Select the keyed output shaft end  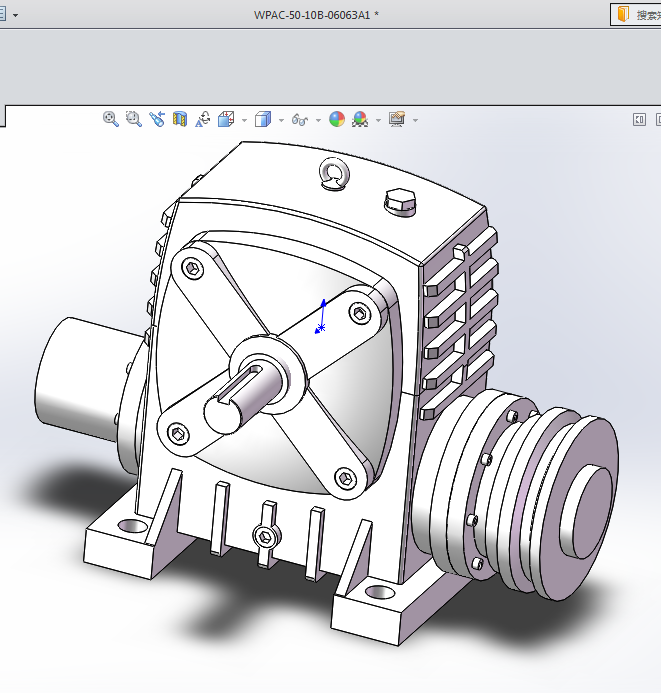click(x=223, y=414)
